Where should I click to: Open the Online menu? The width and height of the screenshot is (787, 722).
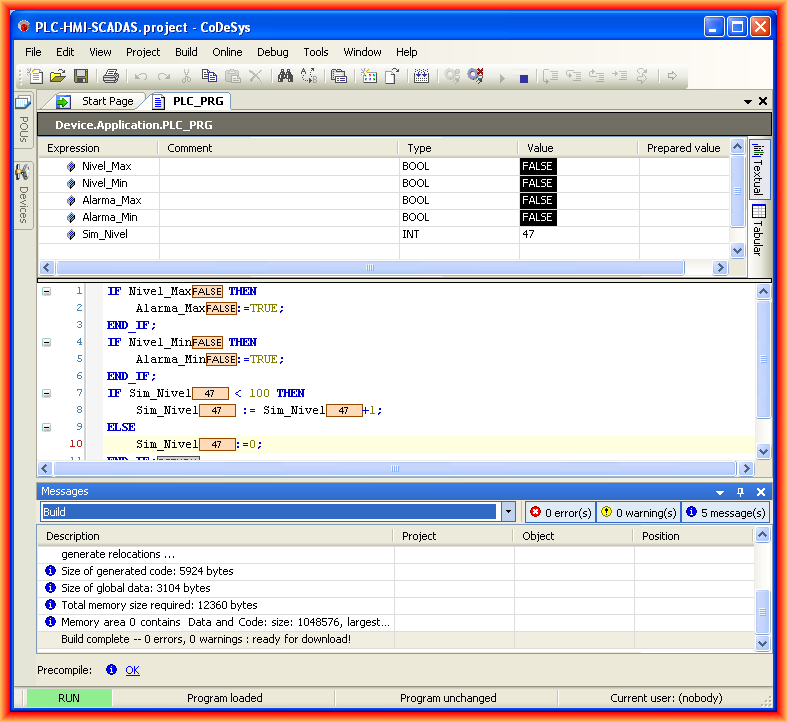pos(227,52)
